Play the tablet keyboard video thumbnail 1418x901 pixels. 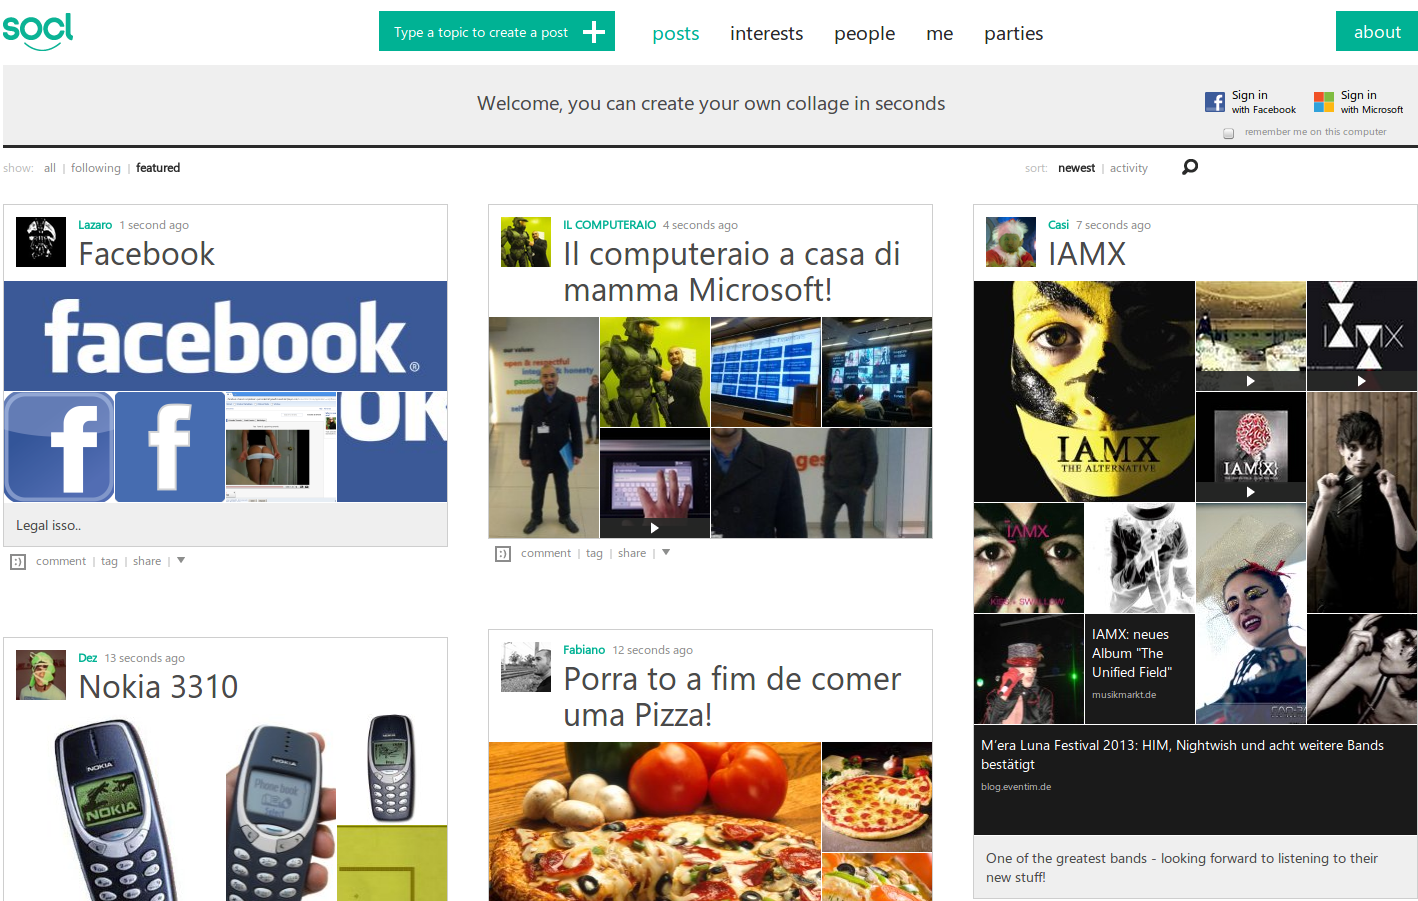(655, 483)
